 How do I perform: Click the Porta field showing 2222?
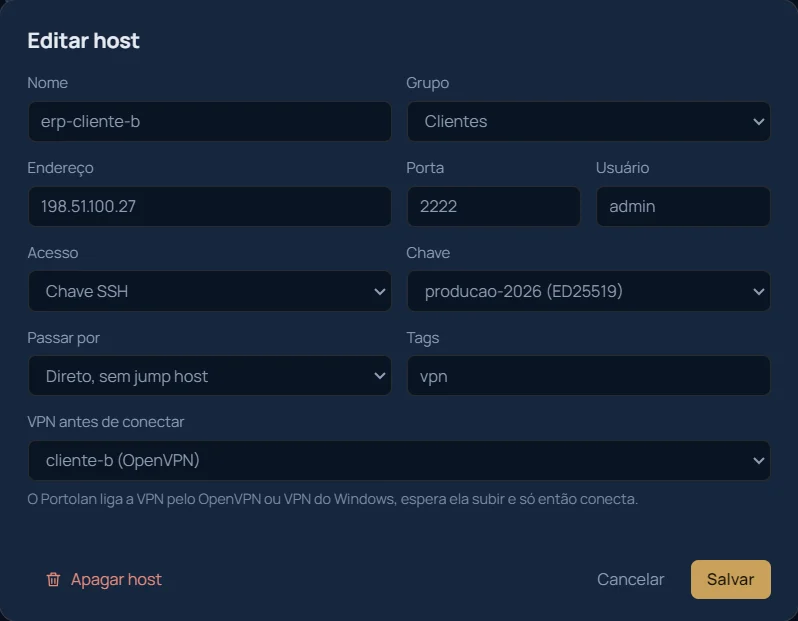tap(494, 206)
